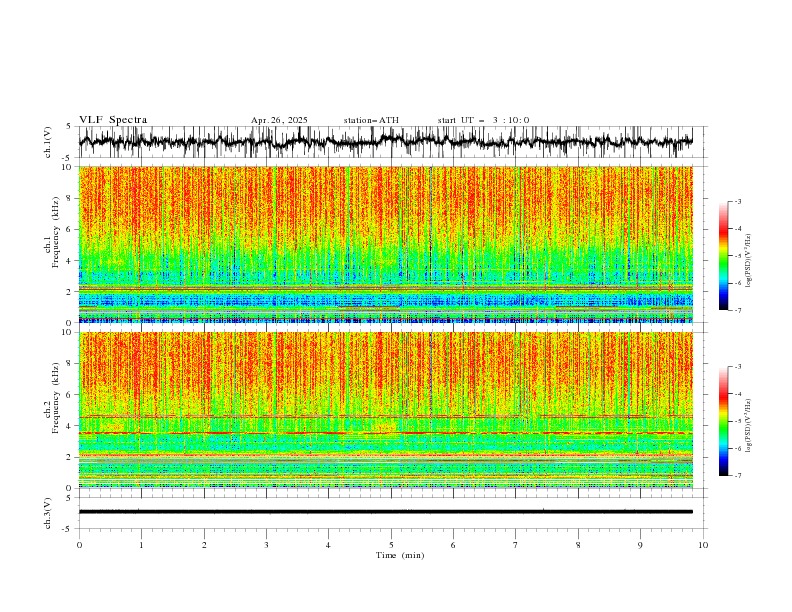The width and height of the screenshot is (792, 612).
Task: Click the 'VLF Spectra' title text
Action: point(113,120)
